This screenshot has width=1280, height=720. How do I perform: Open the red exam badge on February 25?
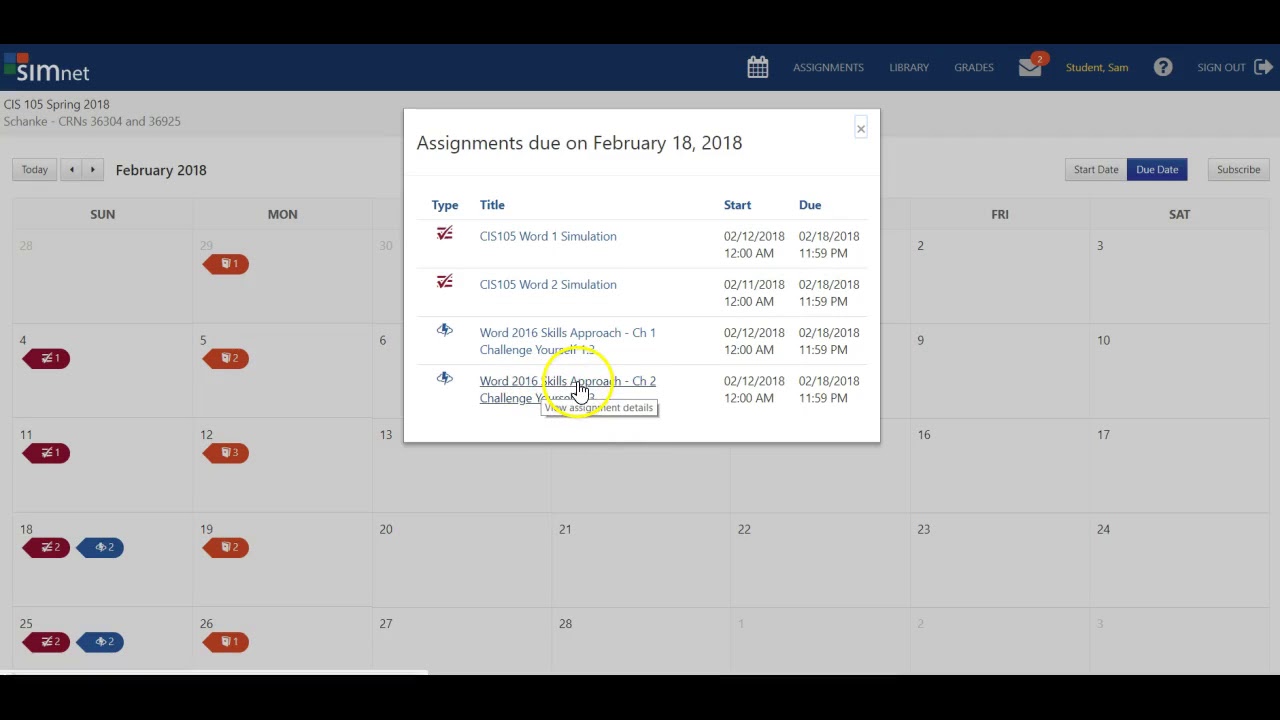coord(47,641)
